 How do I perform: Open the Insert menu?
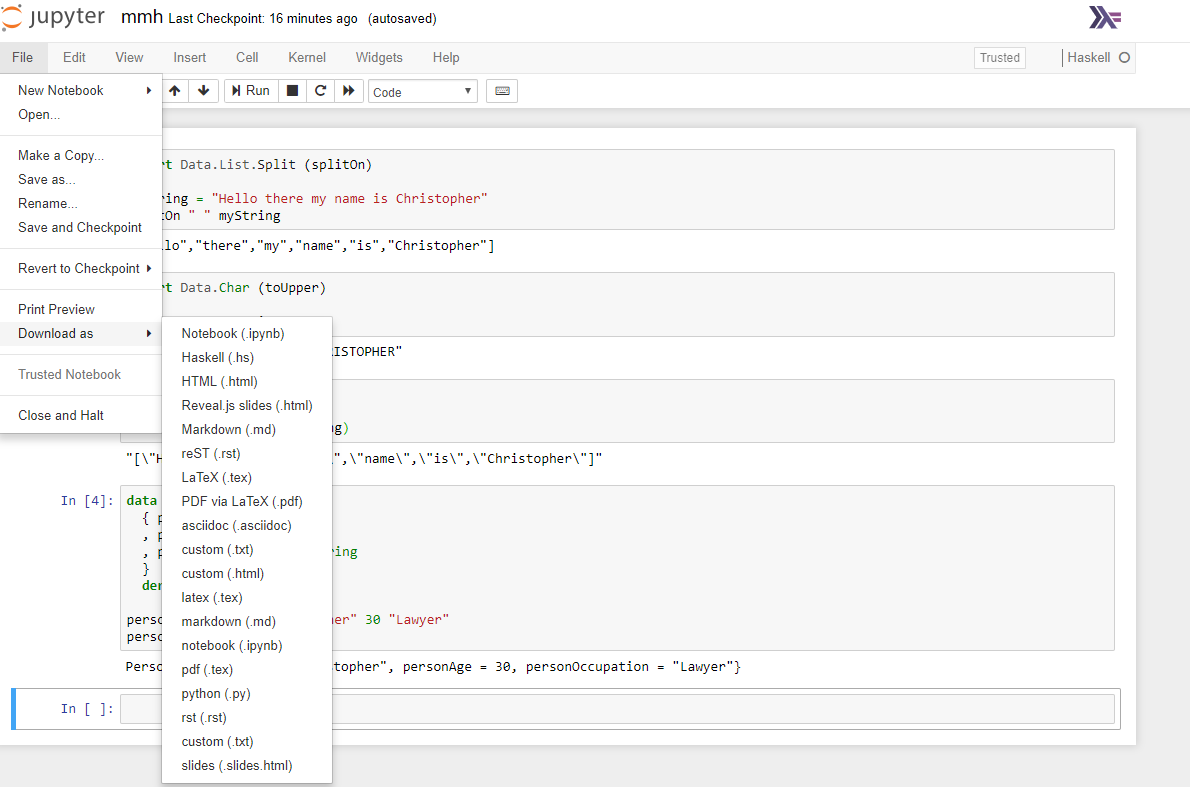pos(190,58)
